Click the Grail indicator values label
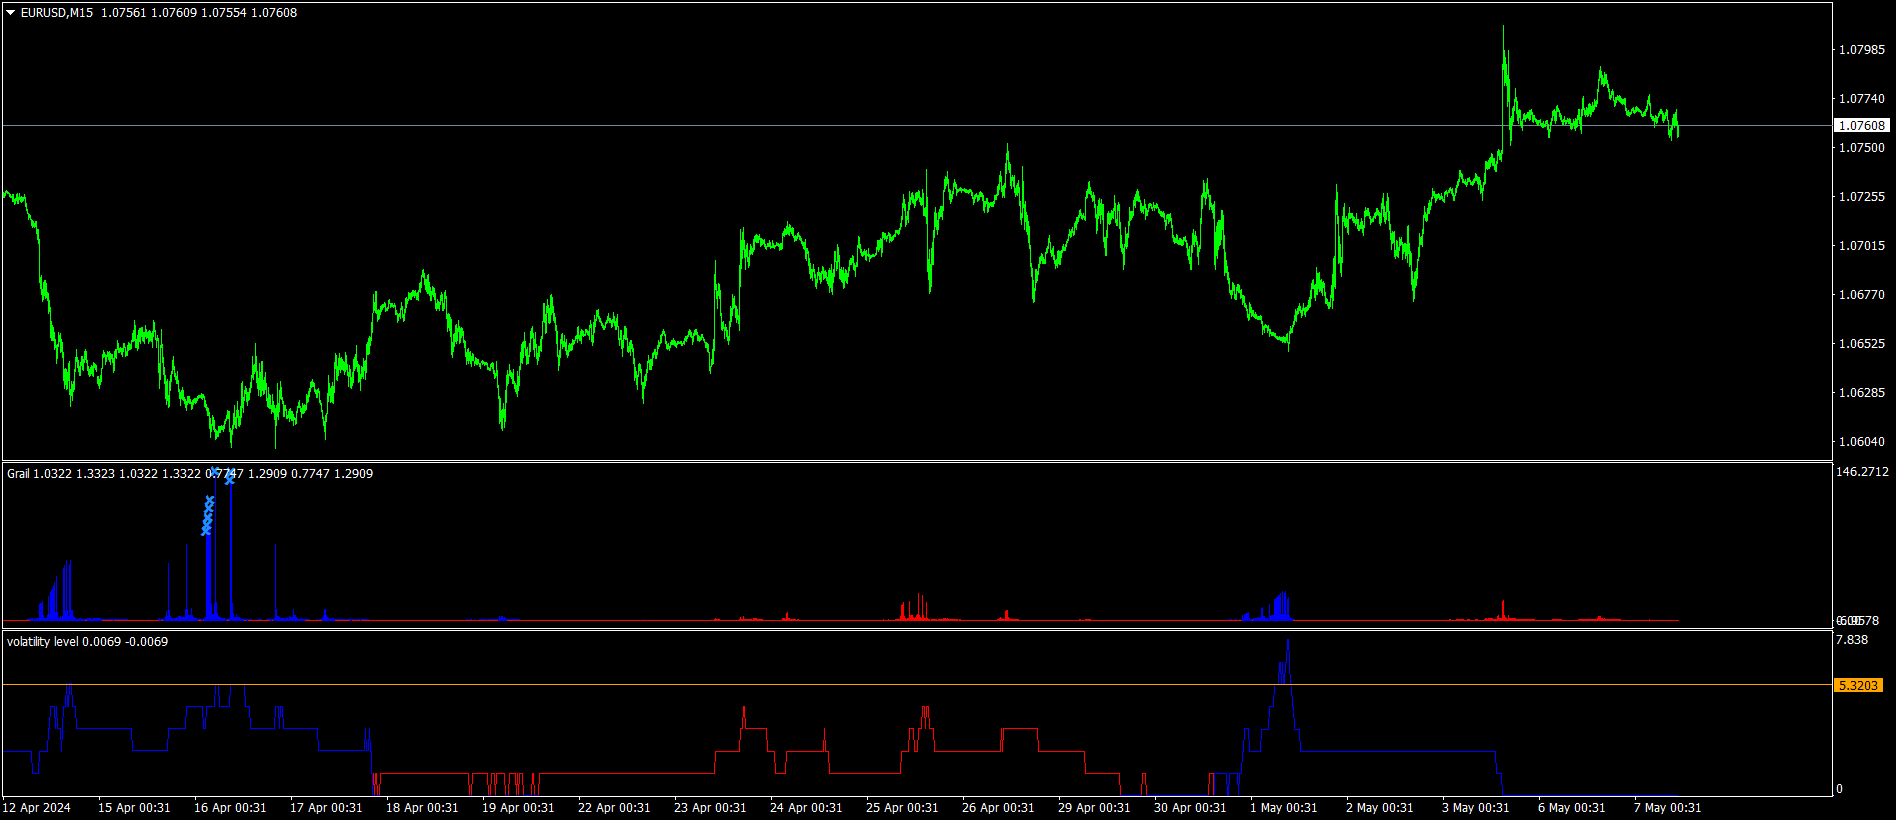Viewport: 1896px width, 820px height. click(x=190, y=474)
